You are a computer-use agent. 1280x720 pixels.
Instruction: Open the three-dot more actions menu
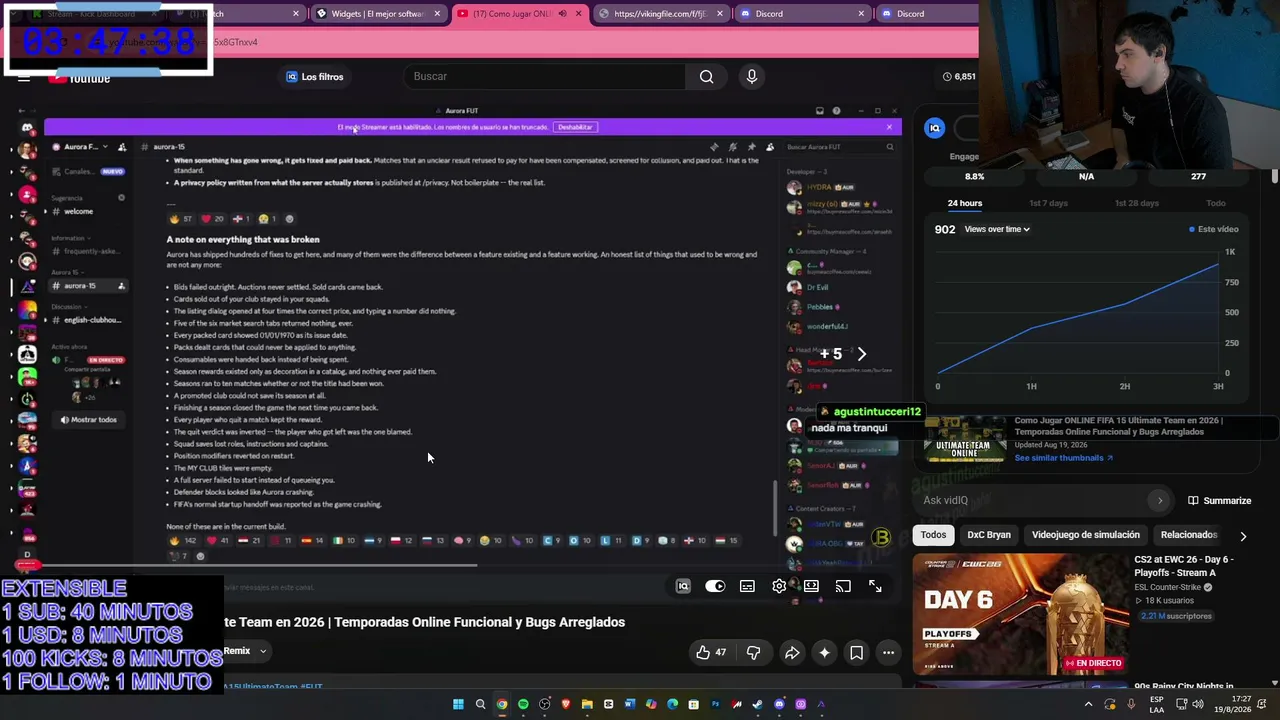coord(888,653)
